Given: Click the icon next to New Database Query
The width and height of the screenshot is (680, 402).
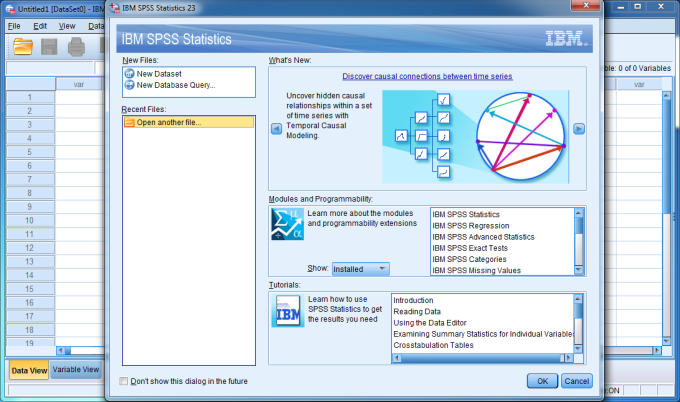Looking at the screenshot, I should pyautogui.click(x=129, y=85).
